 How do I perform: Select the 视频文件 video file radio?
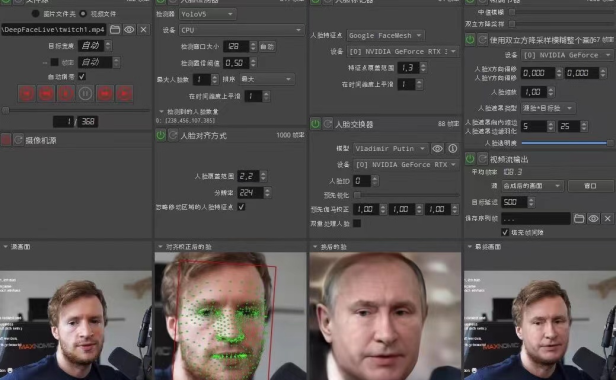coord(83,14)
